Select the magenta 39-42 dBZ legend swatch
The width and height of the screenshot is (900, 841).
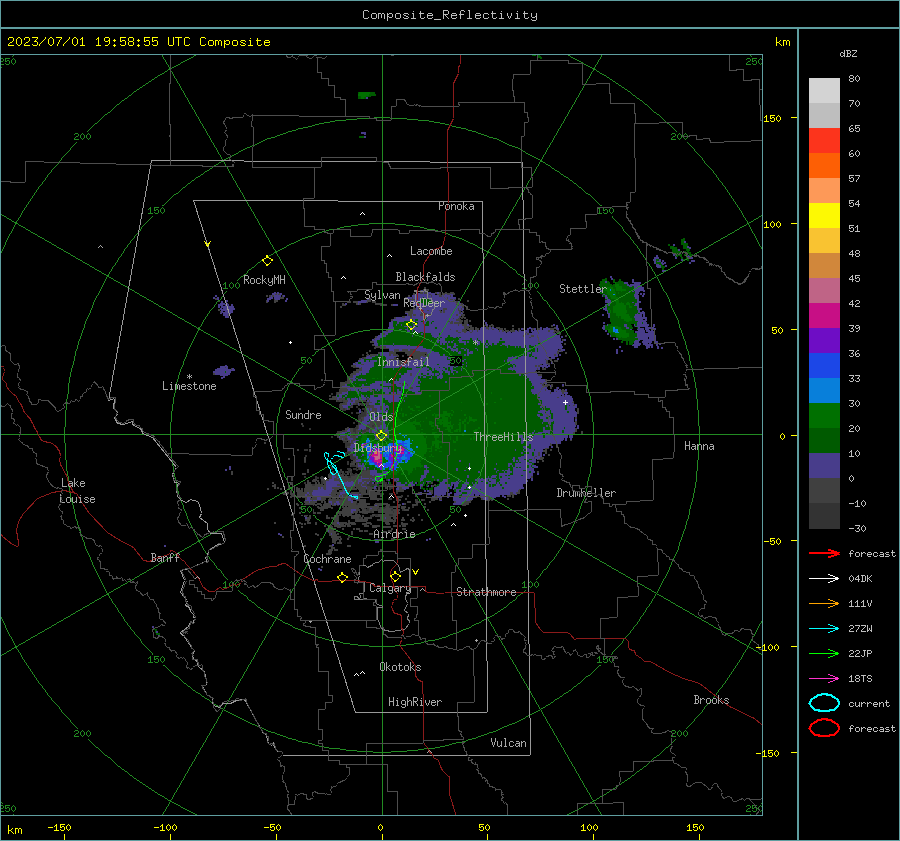(824, 316)
